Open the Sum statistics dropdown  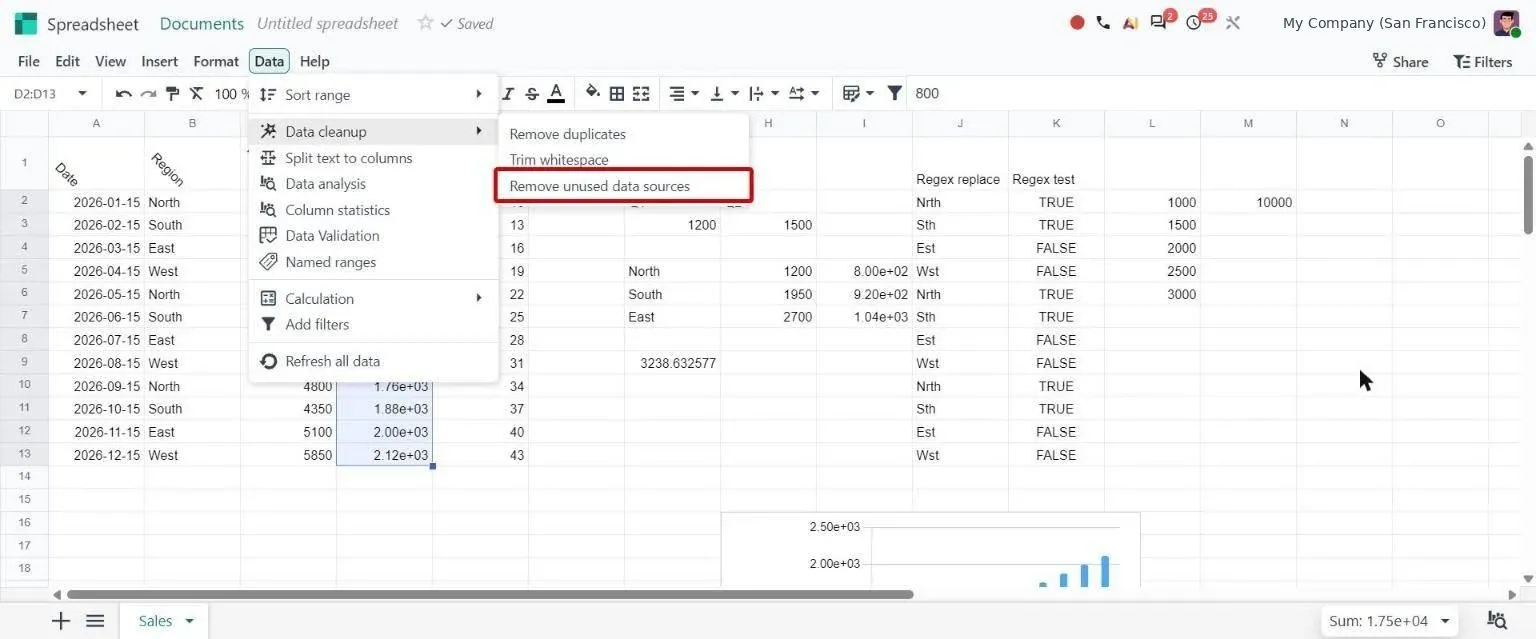(1390, 621)
